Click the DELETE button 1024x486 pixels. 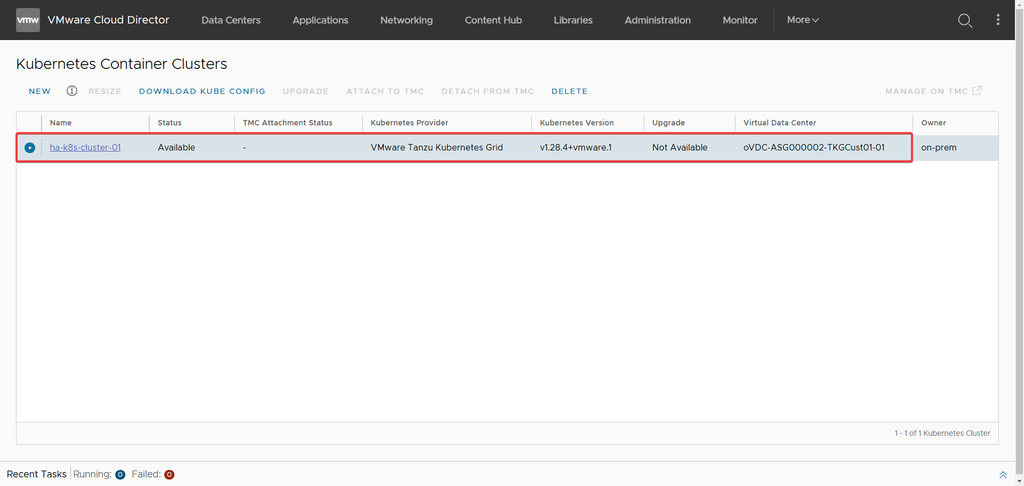(569, 91)
